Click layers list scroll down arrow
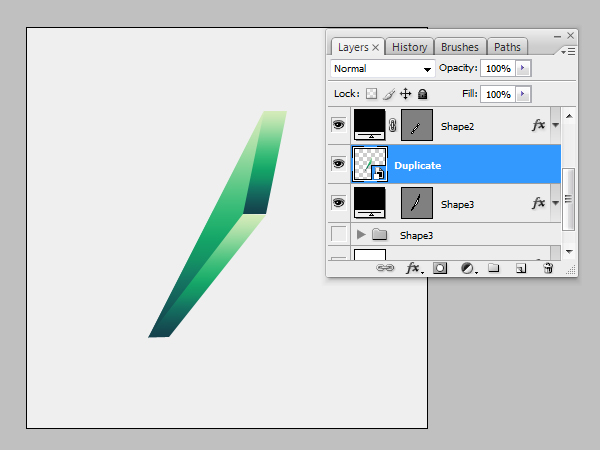 click(569, 251)
